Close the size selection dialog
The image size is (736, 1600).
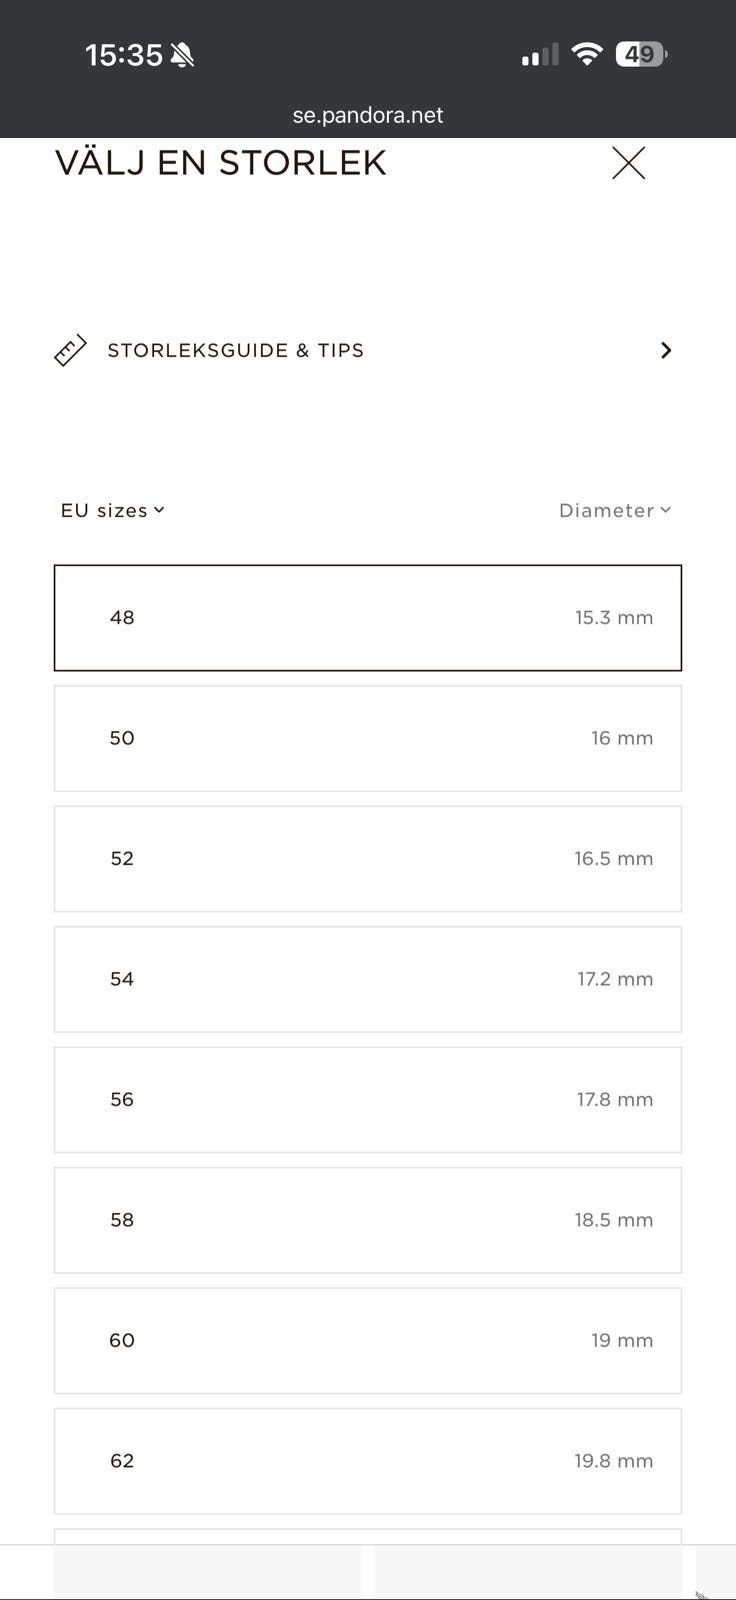pos(628,163)
